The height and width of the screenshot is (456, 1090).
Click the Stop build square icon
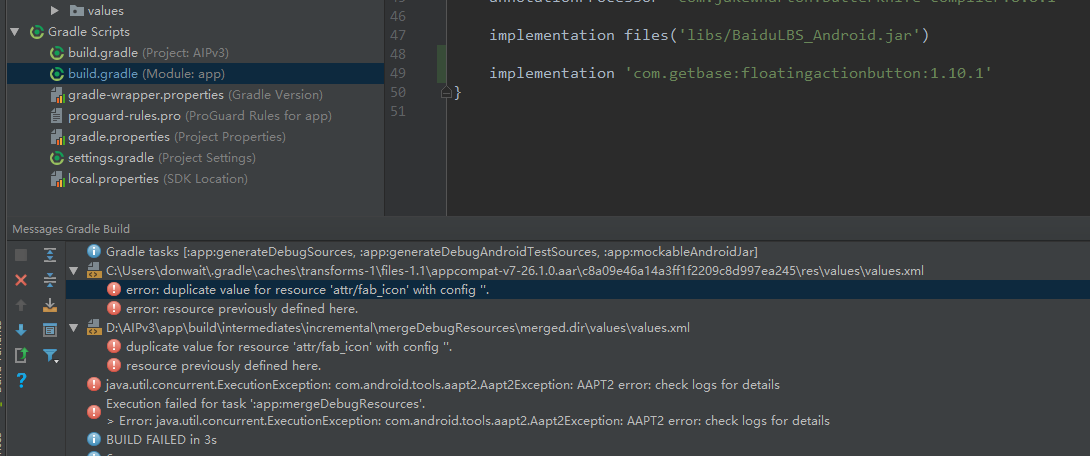[x=21, y=255]
